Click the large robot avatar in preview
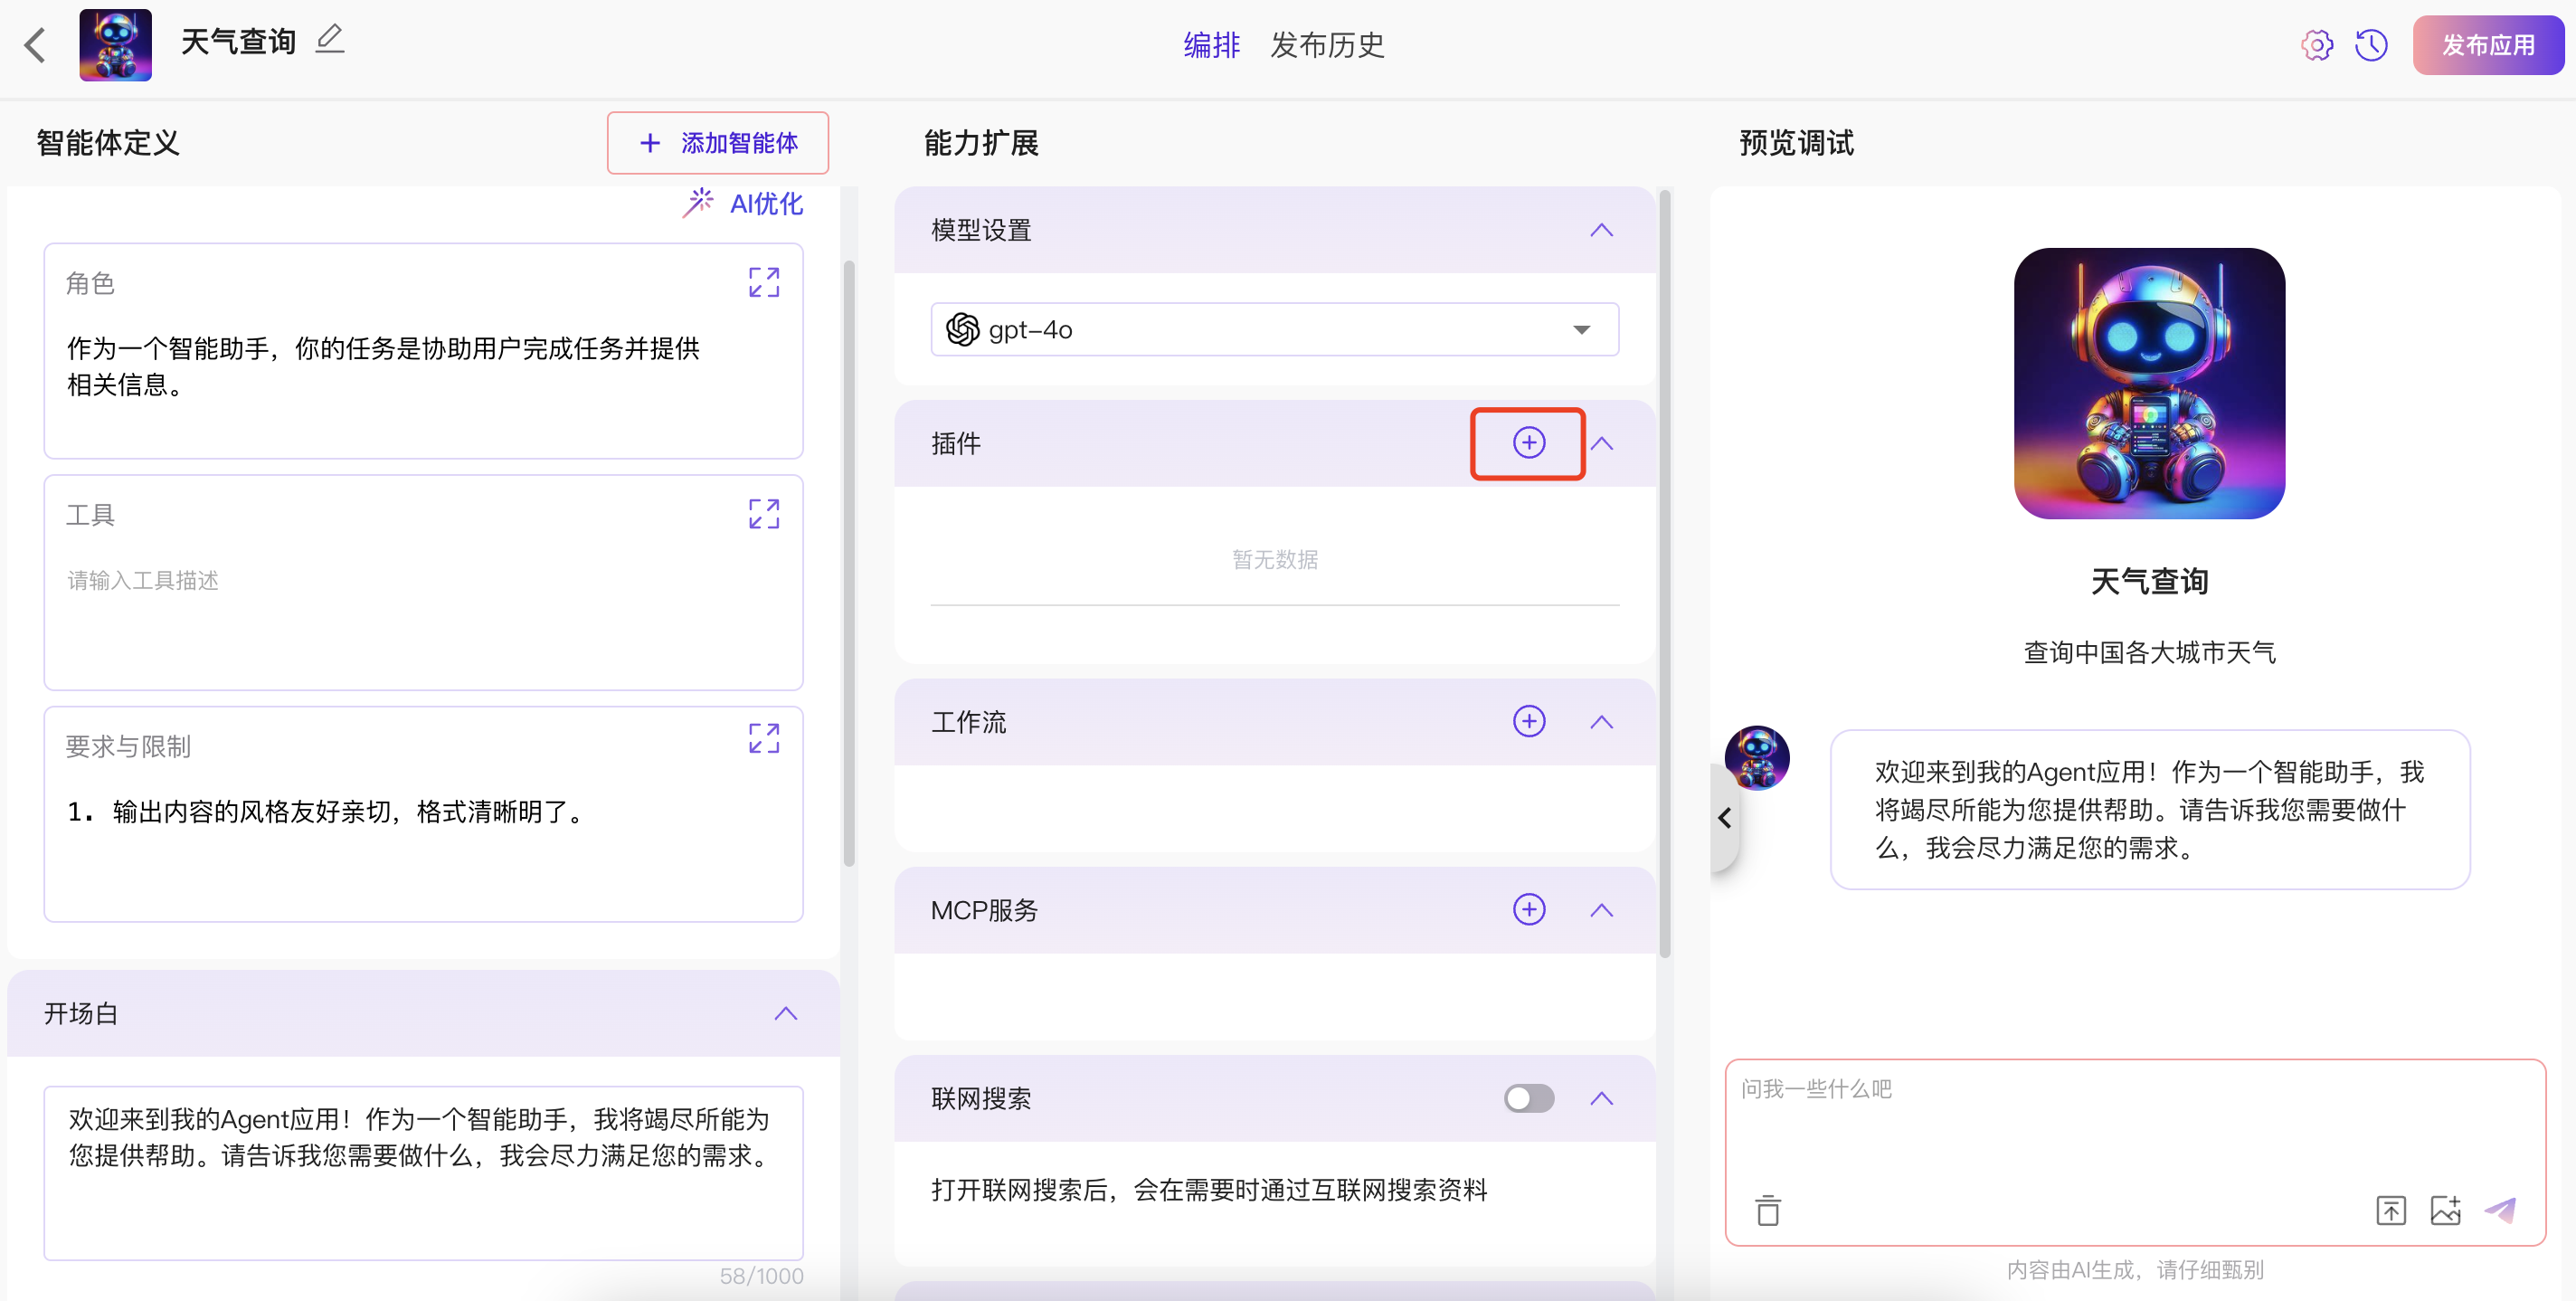Screen dimensions: 2576x1301 2149,383
